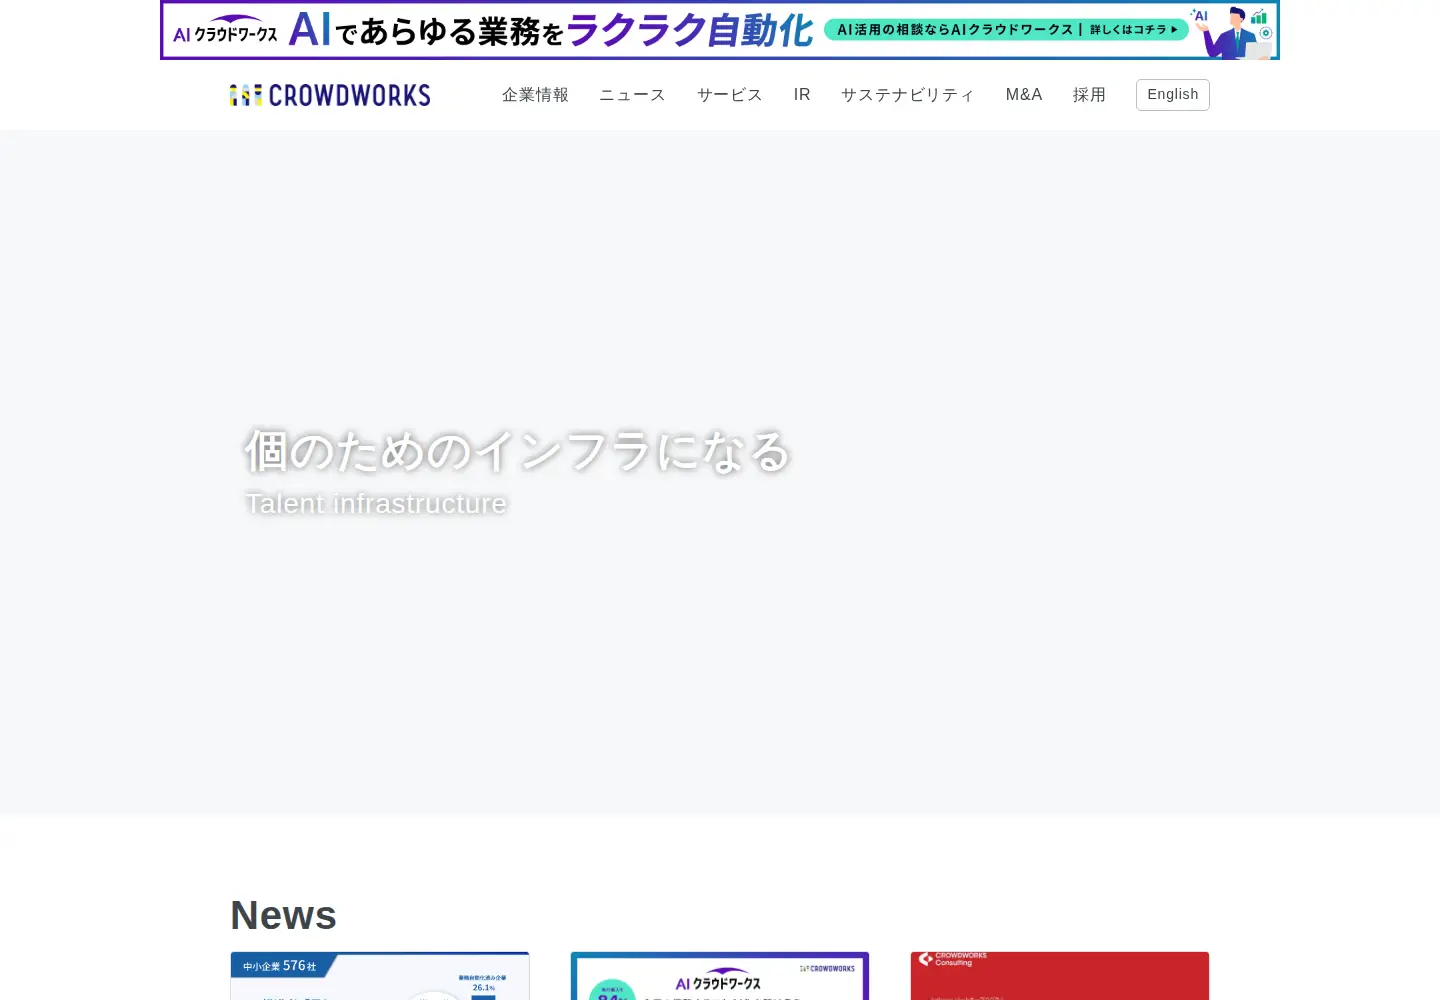The height and width of the screenshot is (1000, 1440).
Task: Select the IR navigation item
Action: pos(802,95)
